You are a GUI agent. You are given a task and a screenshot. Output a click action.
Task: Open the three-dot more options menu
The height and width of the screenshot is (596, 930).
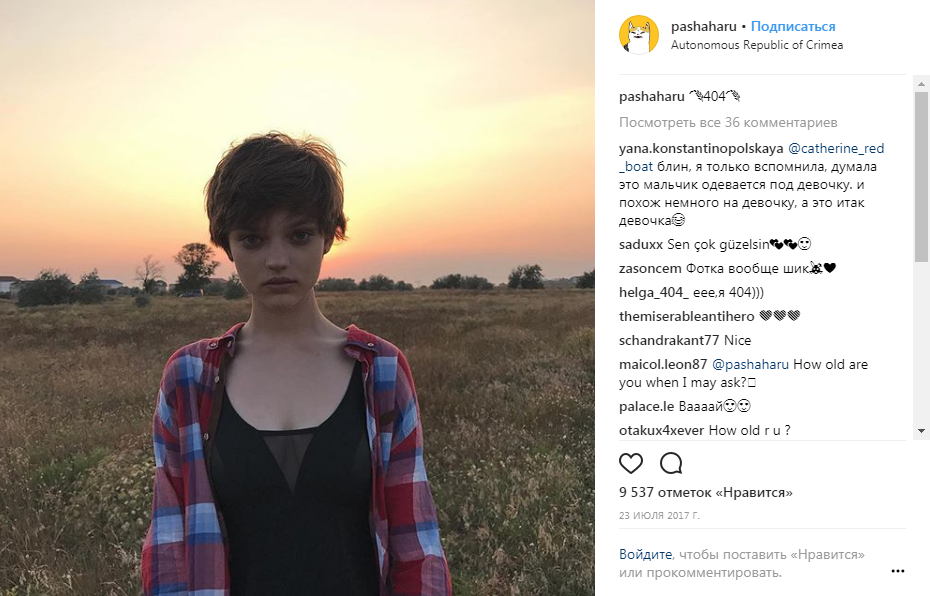coord(897,571)
